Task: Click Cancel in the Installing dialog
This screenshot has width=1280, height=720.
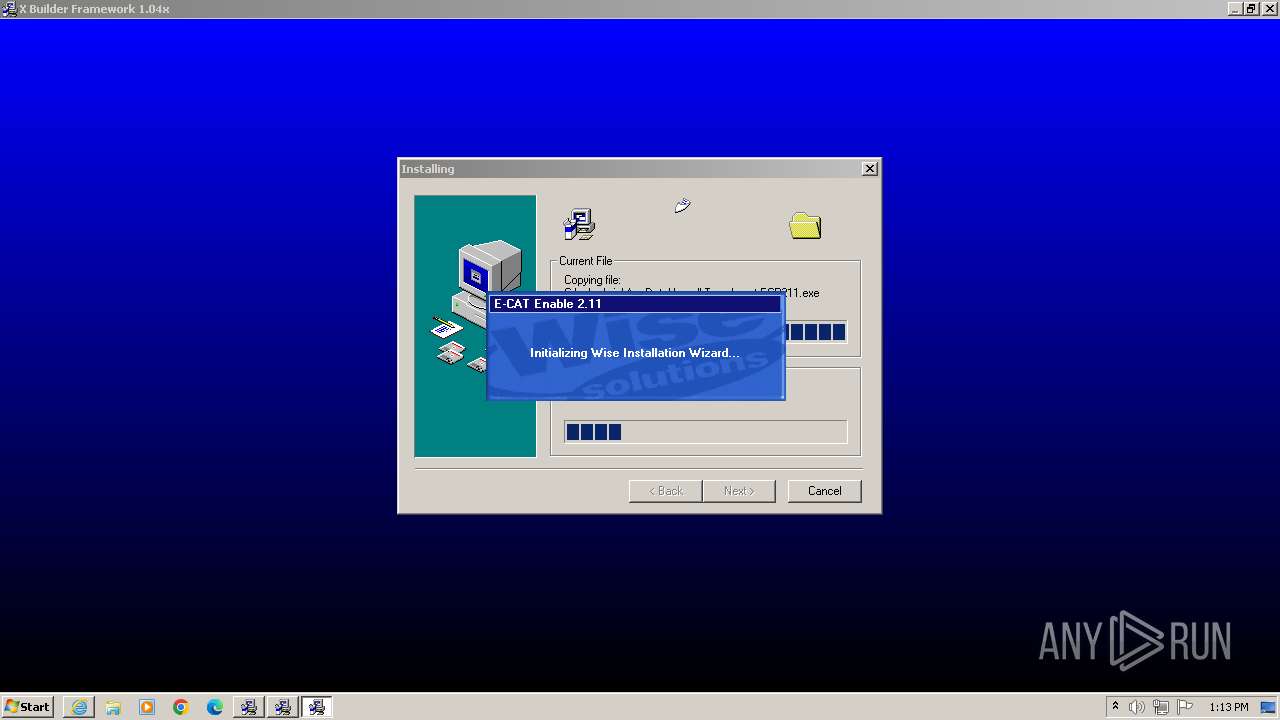Action: pyautogui.click(x=824, y=491)
